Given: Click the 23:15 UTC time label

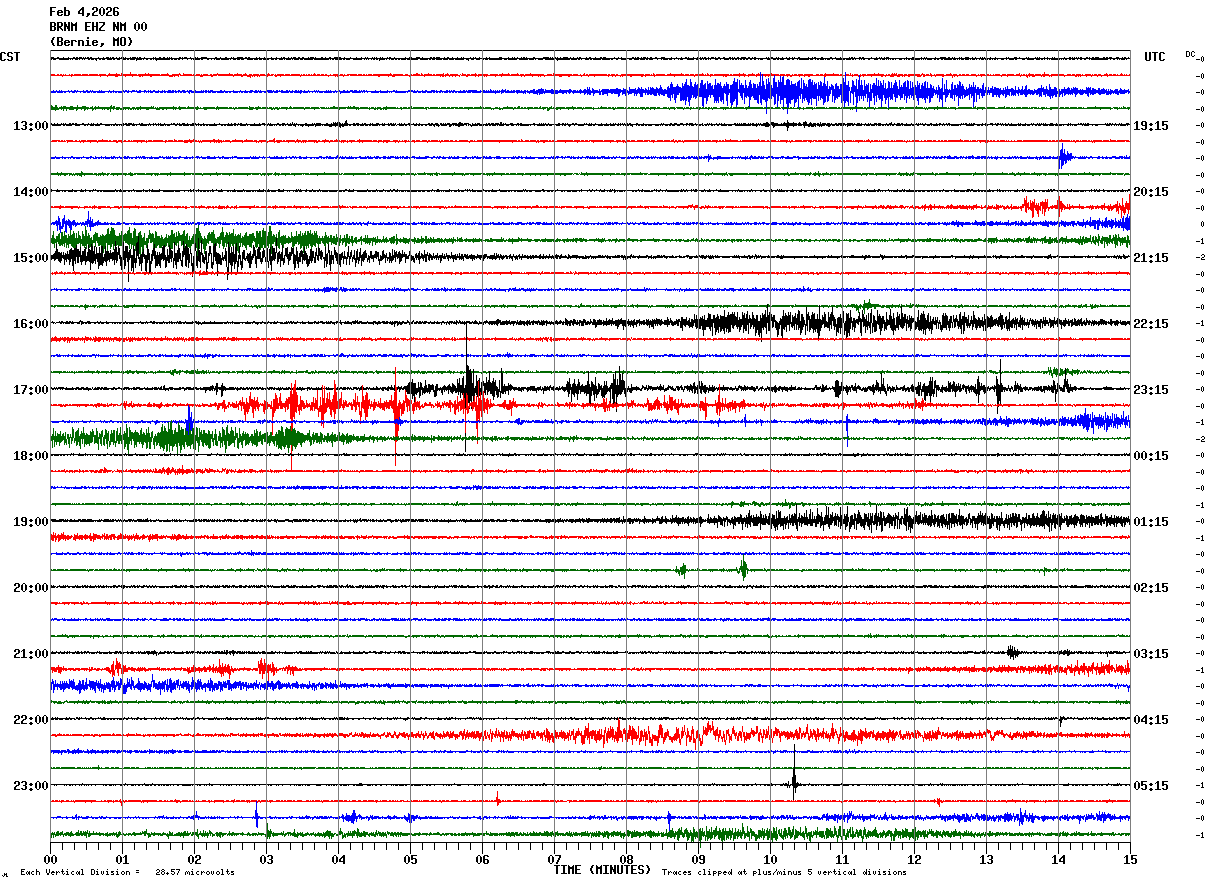Looking at the screenshot, I should pyautogui.click(x=1151, y=390).
